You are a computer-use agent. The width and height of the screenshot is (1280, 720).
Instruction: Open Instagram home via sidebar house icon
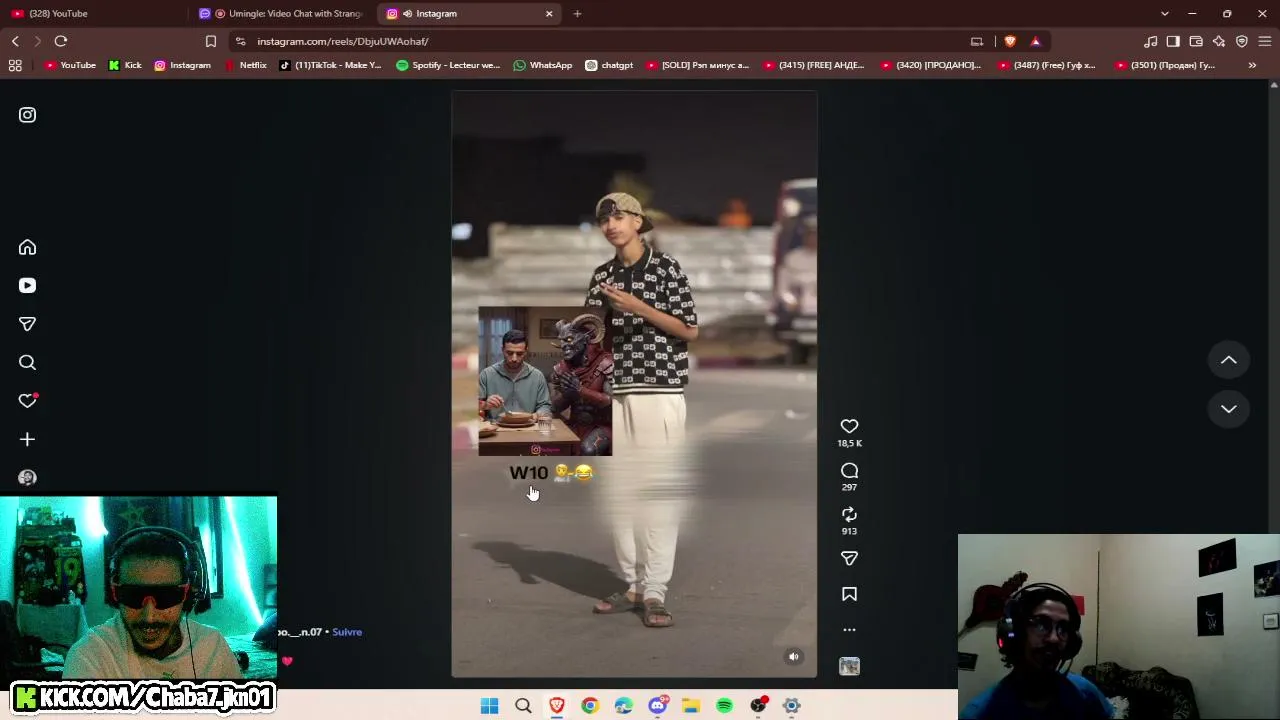click(27, 247)
